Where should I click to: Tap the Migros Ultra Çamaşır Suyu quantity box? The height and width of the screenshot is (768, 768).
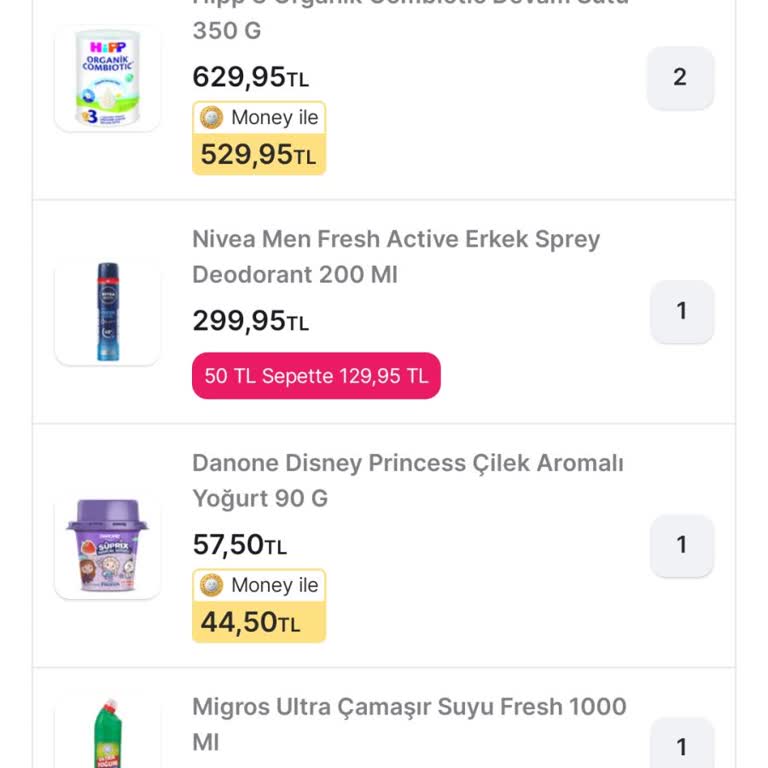click(x=682, y=744)
